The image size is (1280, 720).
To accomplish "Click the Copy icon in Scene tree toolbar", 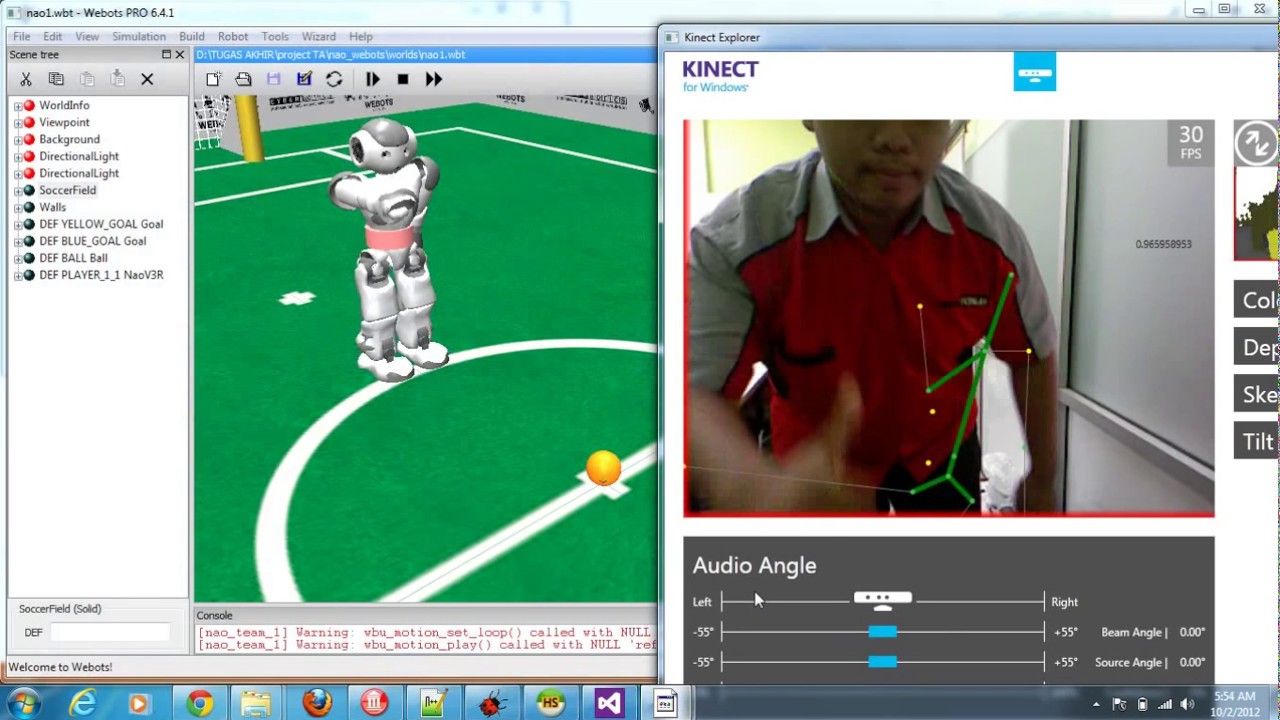I will (x=56, y=79).
